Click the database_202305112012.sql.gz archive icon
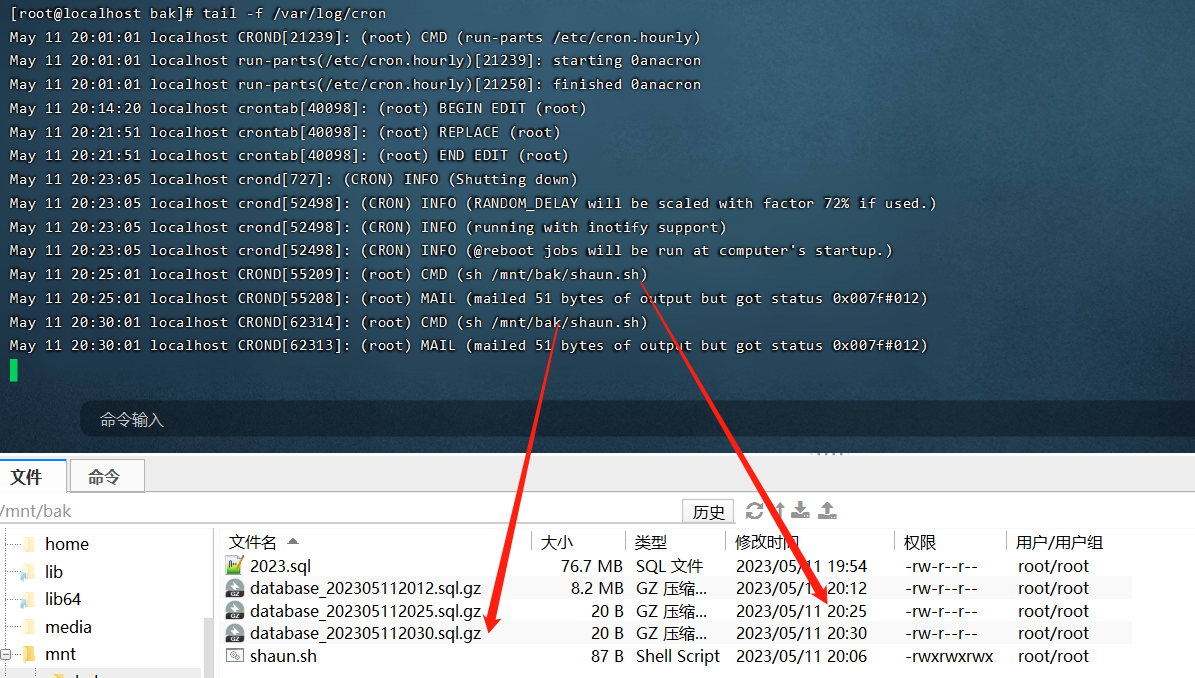Screen dimensions: 1195x678 pyautogui.click(x=235, y=588)
